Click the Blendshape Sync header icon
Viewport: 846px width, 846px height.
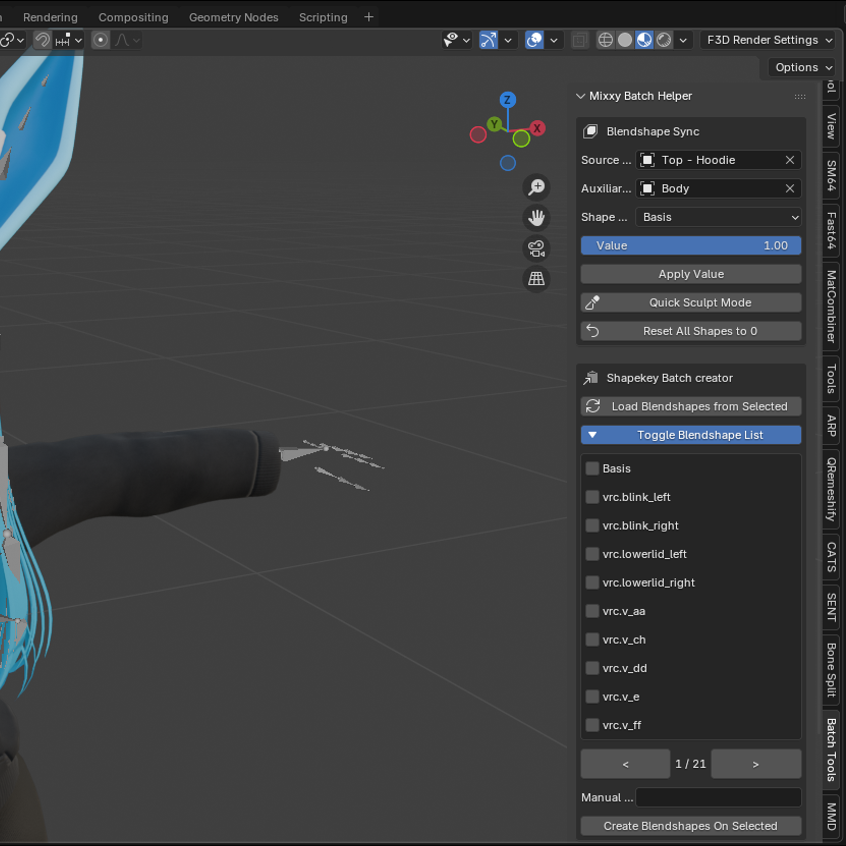click(591, 131)
